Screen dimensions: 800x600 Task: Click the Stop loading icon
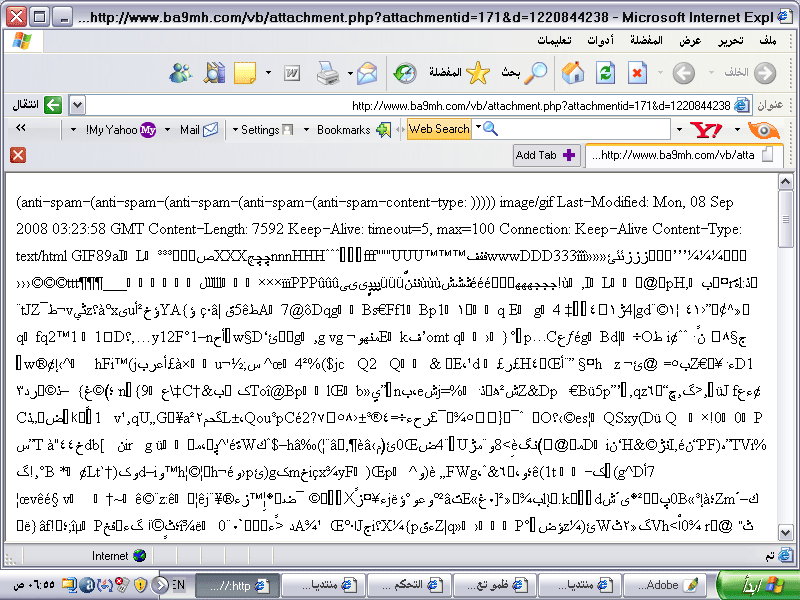coord(637,73)
